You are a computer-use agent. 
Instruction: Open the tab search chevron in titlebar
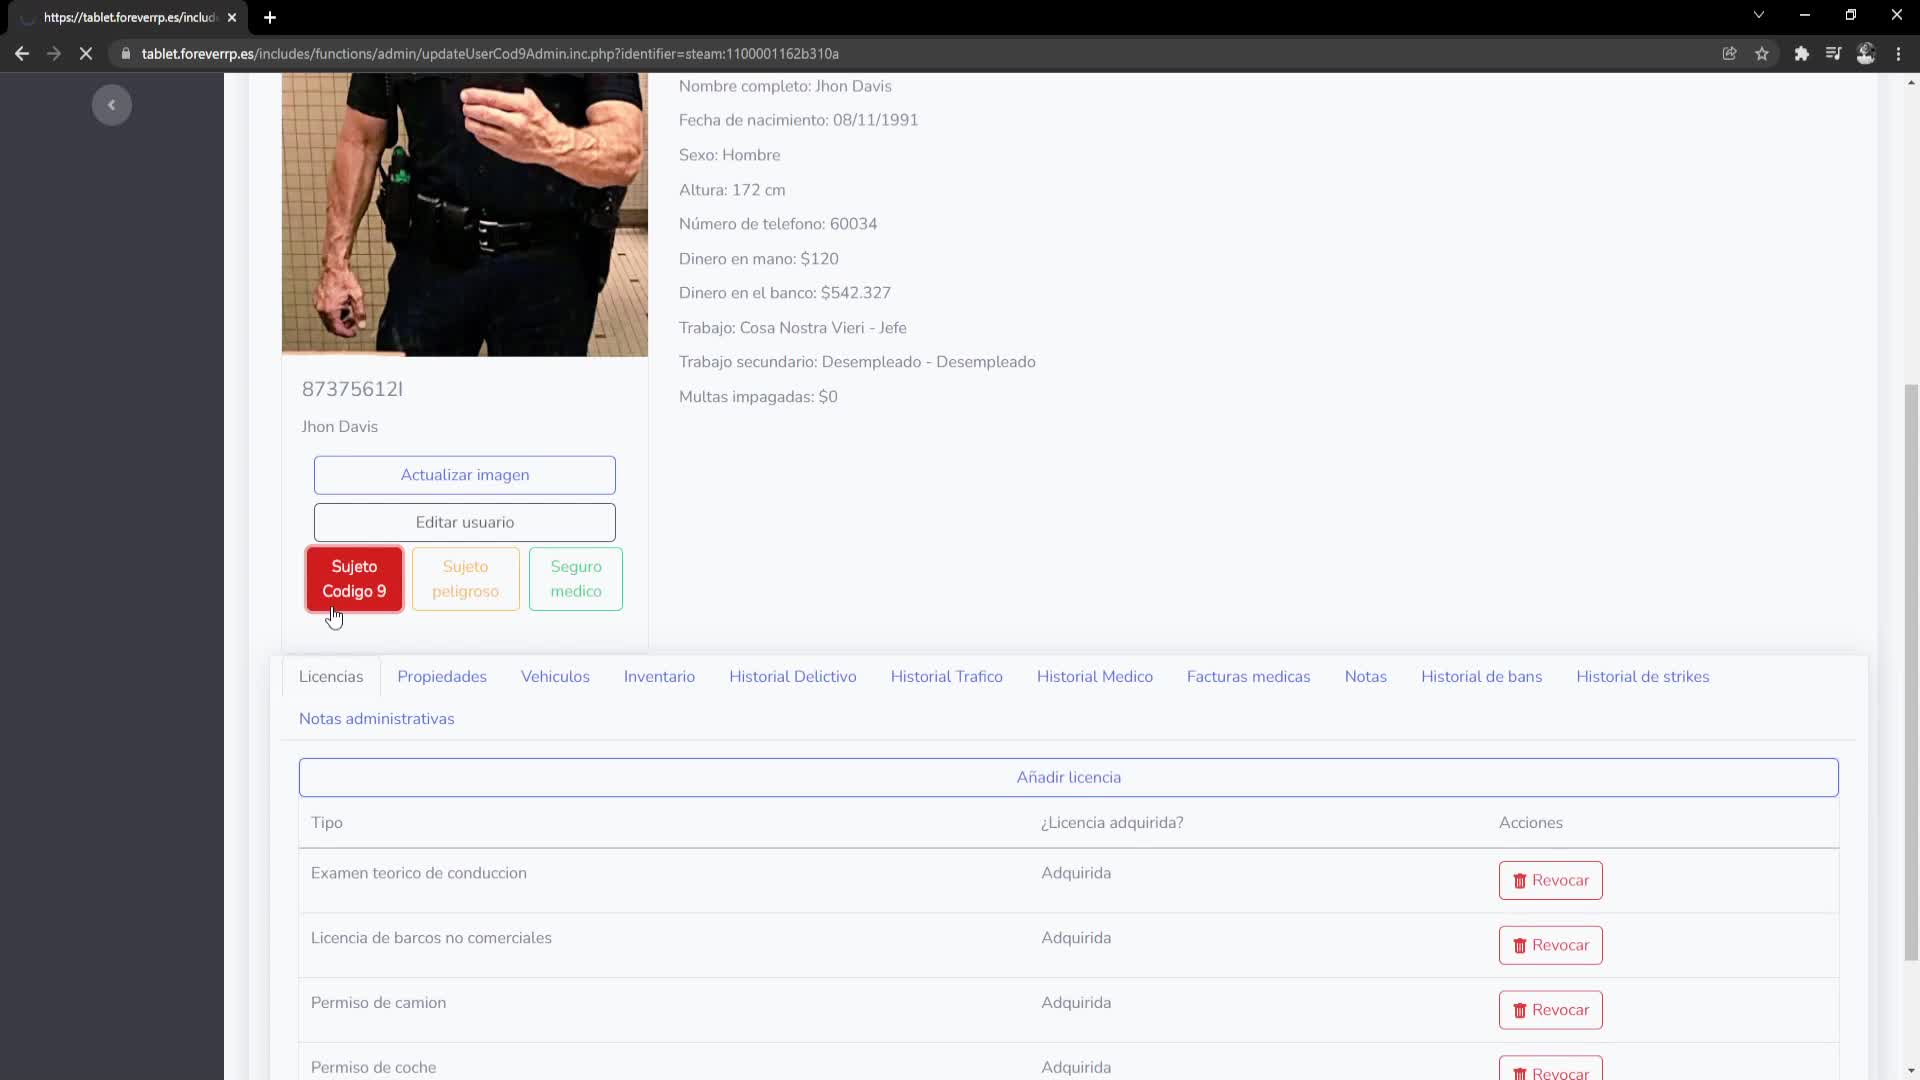coord(1758,15)
